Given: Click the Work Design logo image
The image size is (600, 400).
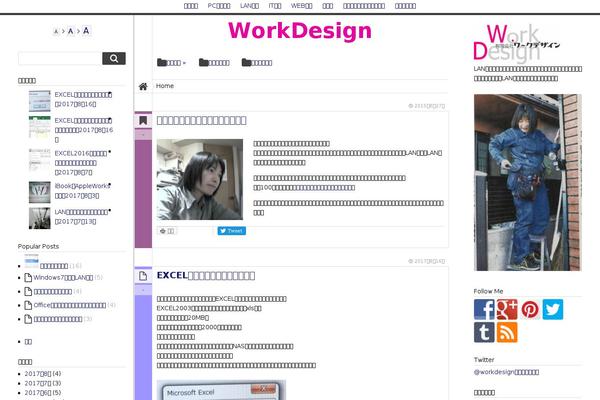Looking at the screenshot, I should pyautogui.click(x=516, y=43).
